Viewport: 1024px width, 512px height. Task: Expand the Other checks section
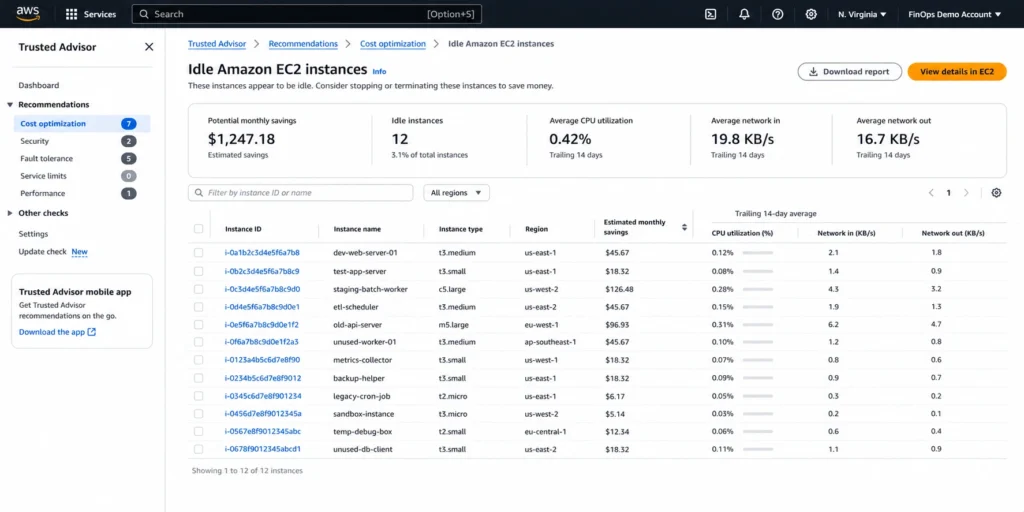(x=10, y=213)
